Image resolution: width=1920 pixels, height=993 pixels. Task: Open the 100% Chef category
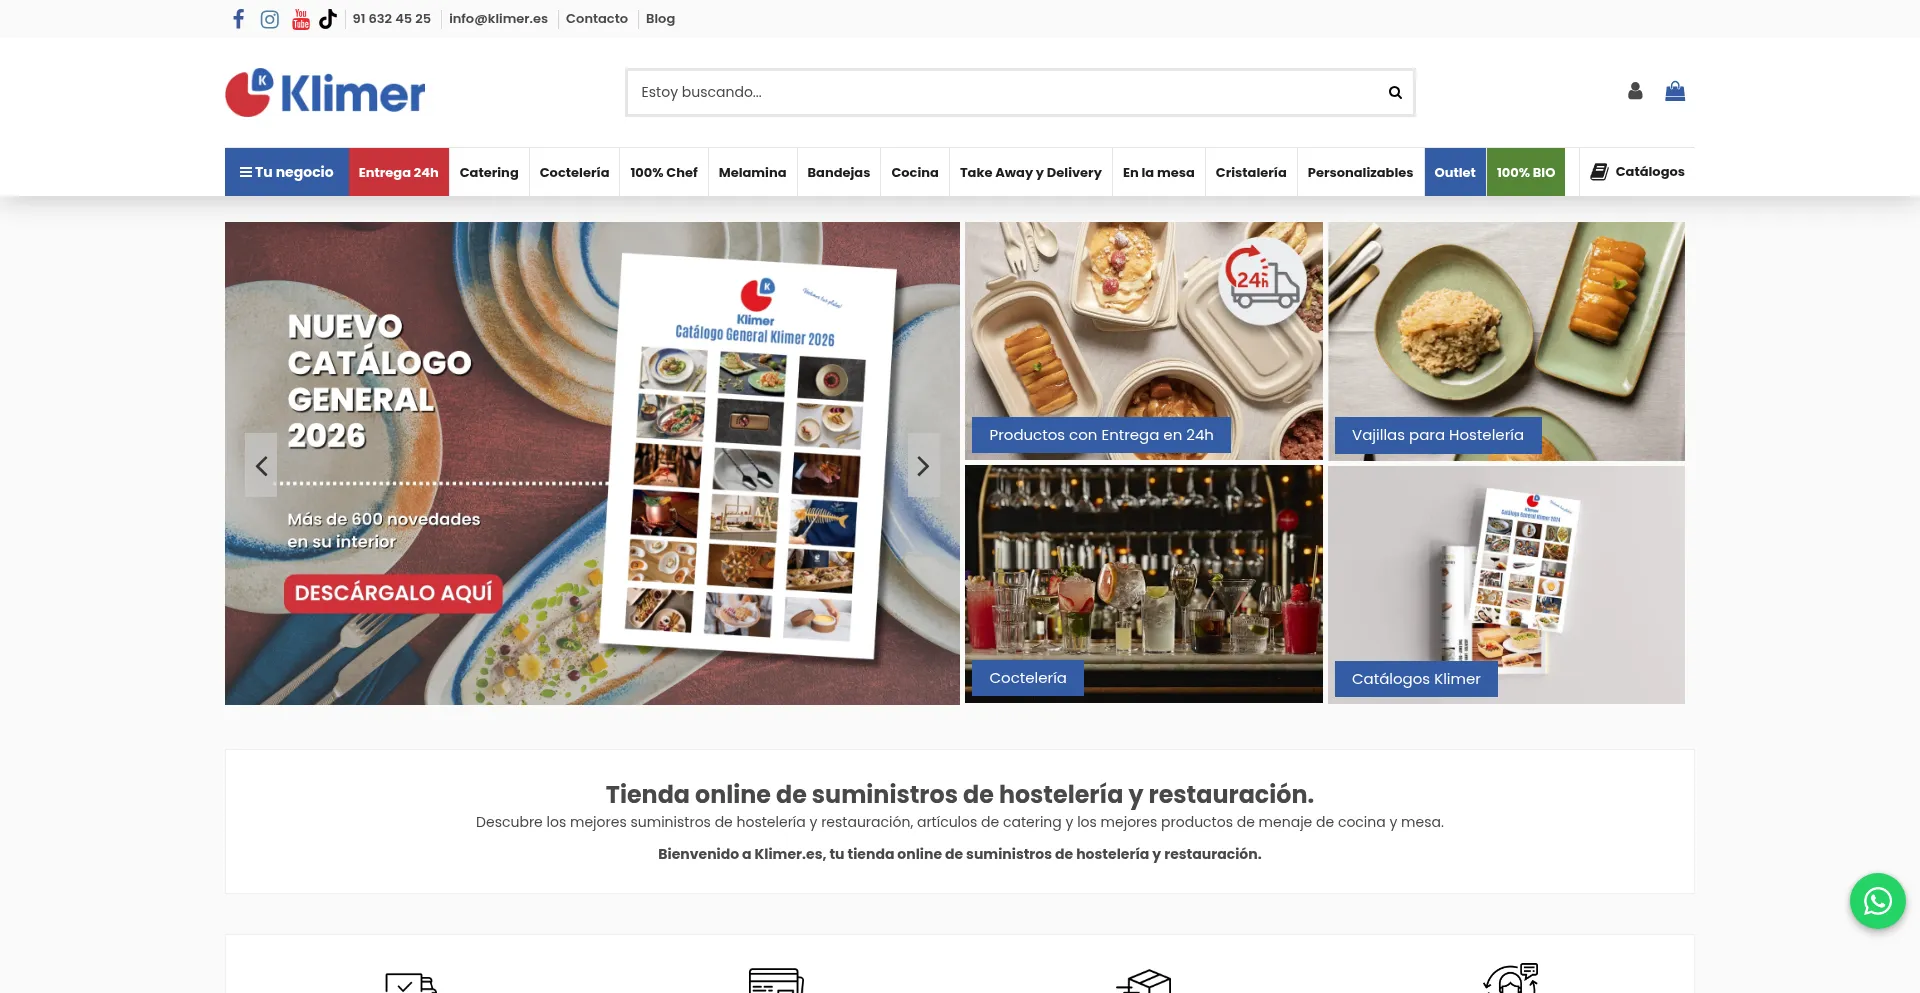[664, 172]
